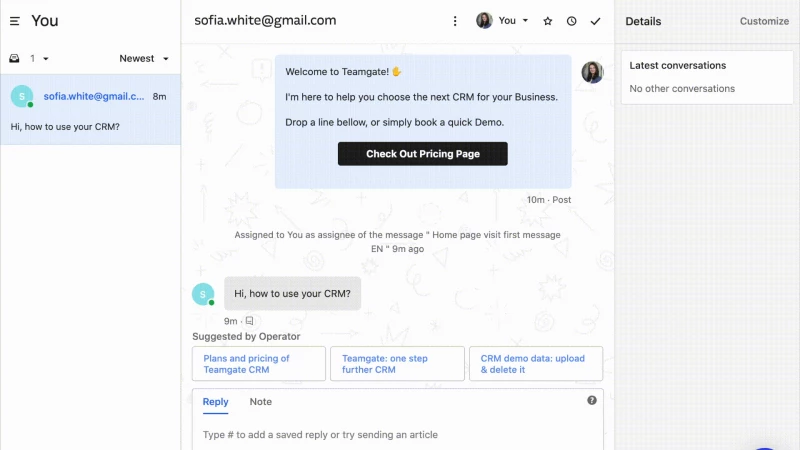This screenshot has height=450, width=800.
Task: Expand the open conversations count dropdown
Action: 40,59
